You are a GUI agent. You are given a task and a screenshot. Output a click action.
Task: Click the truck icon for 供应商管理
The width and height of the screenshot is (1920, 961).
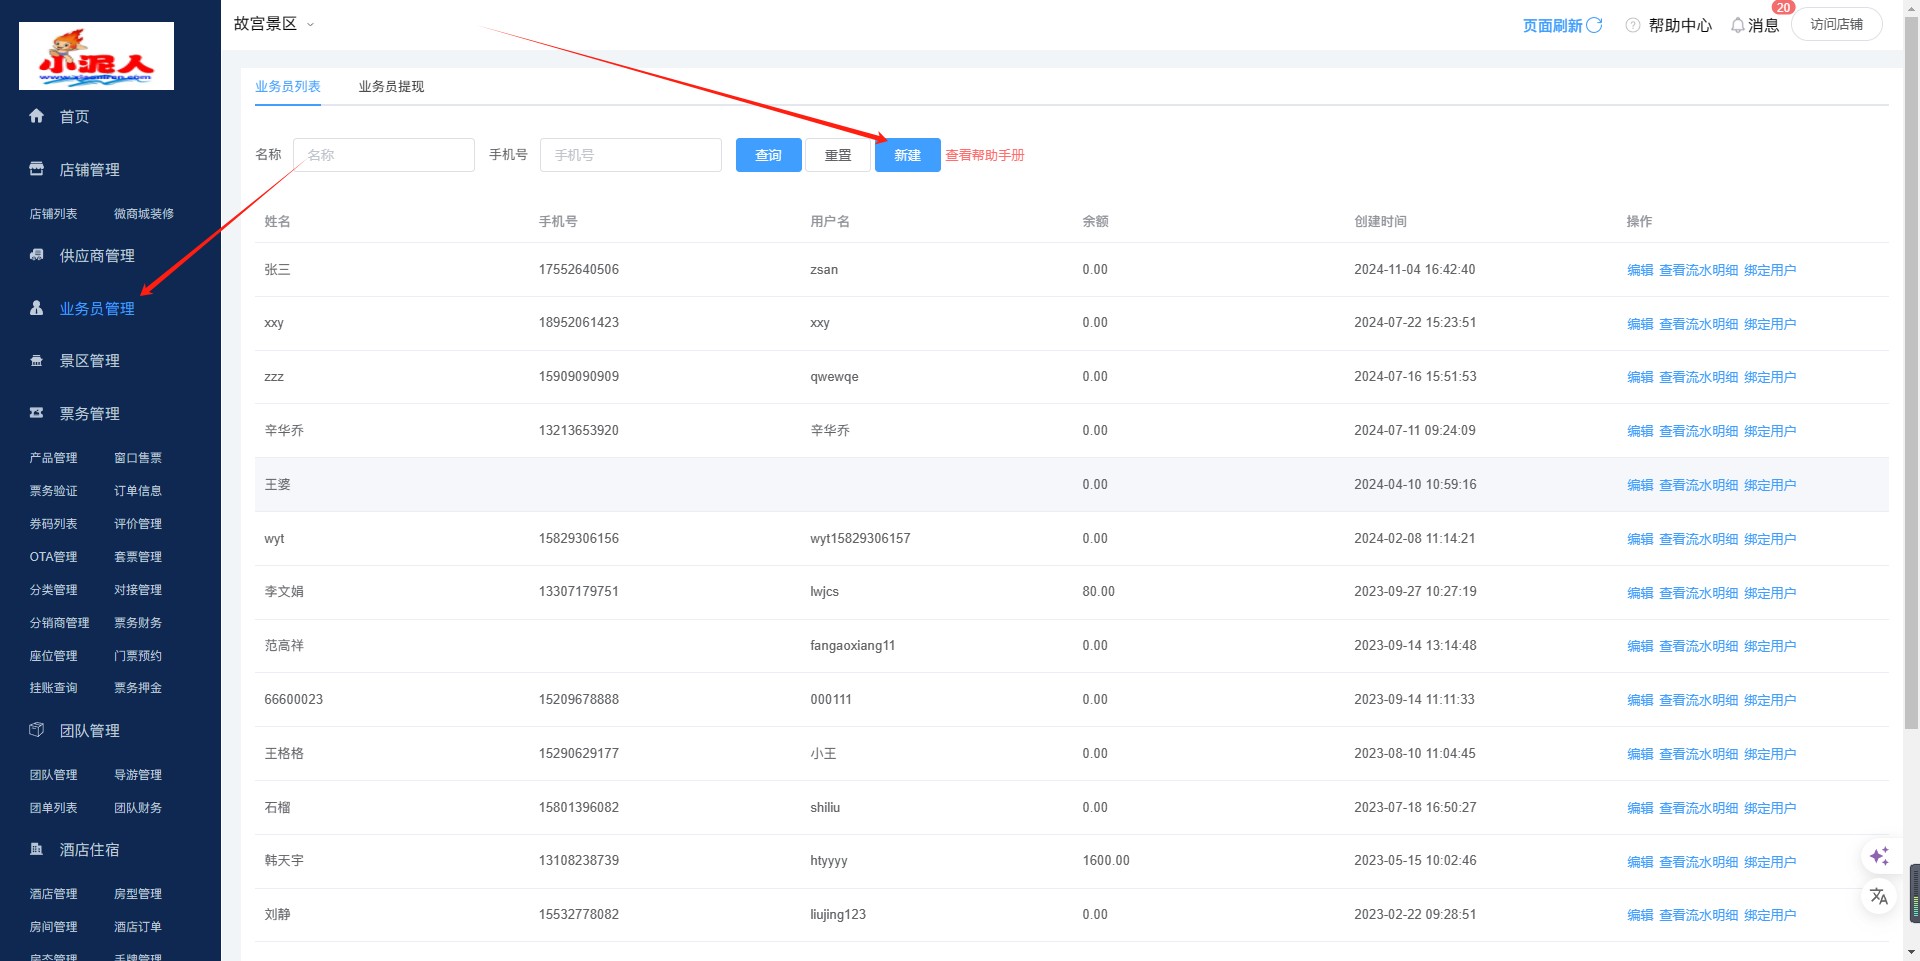(37, 255)
